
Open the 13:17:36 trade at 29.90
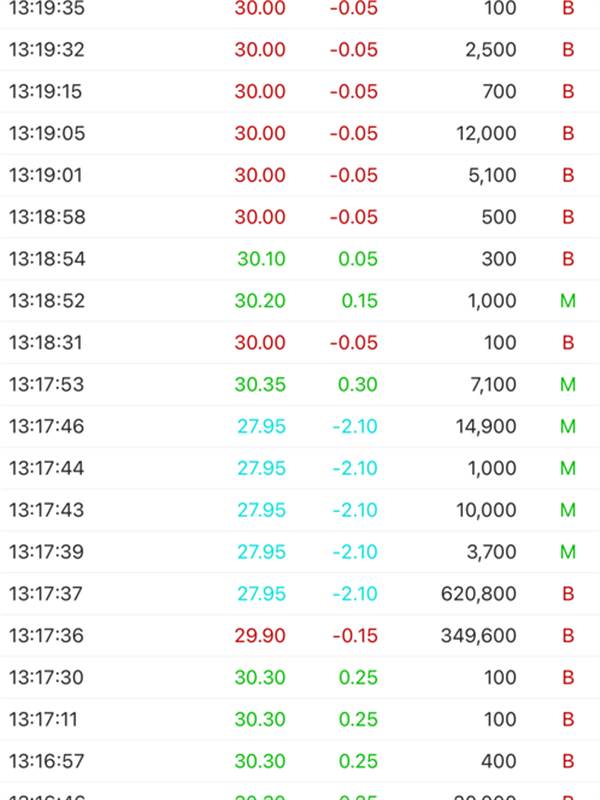(300, 635)
